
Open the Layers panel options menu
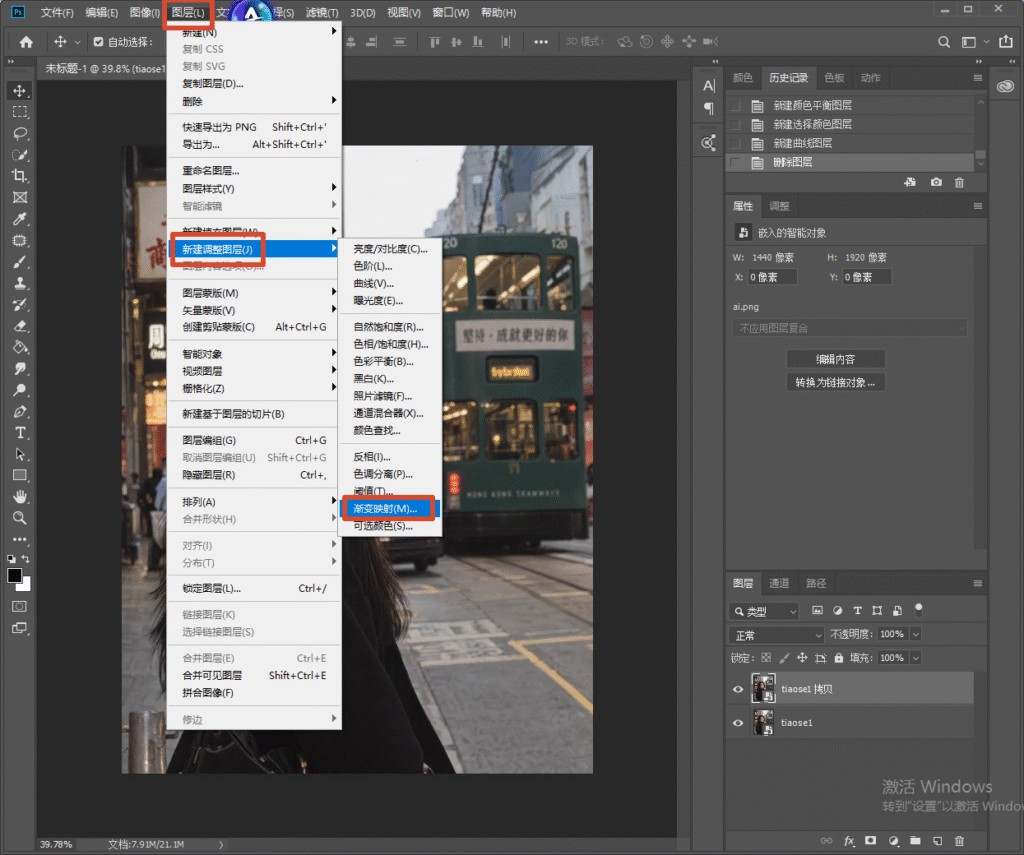(978, 583)
